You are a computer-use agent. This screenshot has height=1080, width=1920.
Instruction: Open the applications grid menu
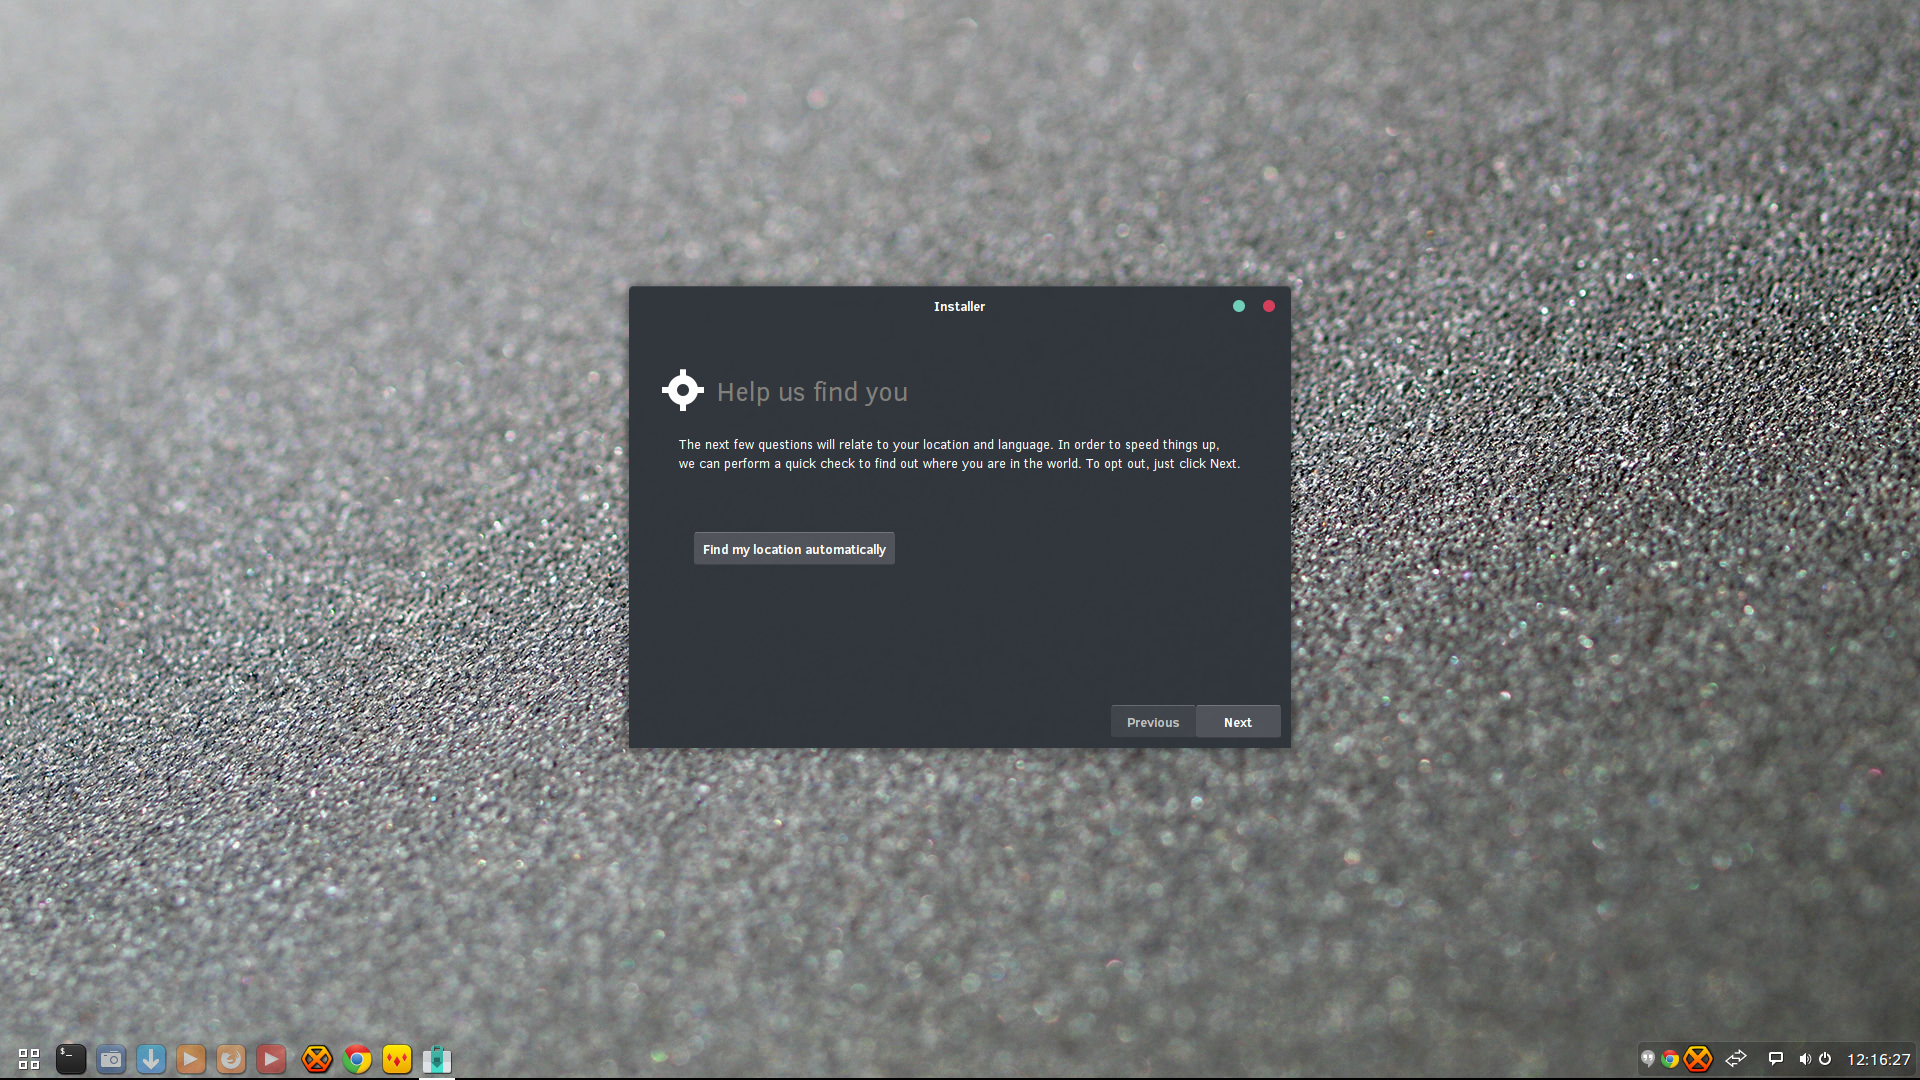29,1059
